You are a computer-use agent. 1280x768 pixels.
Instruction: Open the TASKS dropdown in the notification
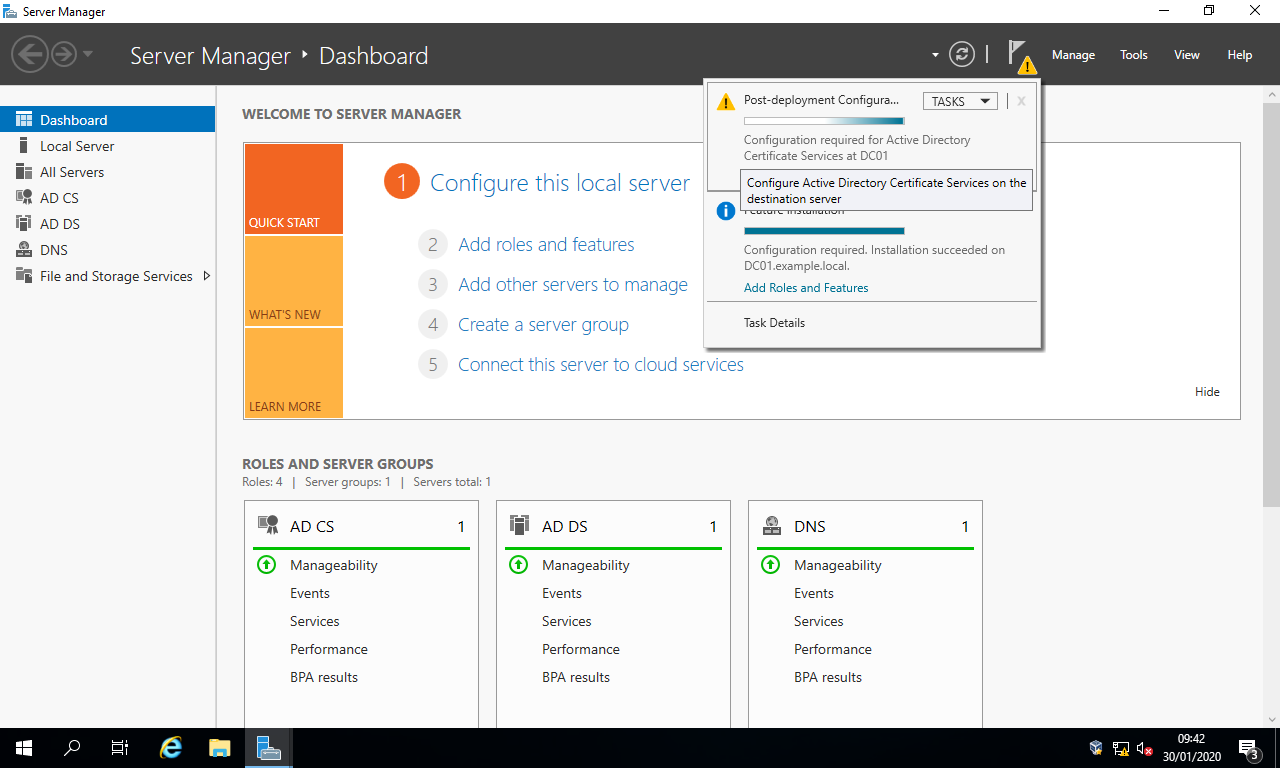coord(959,101)
